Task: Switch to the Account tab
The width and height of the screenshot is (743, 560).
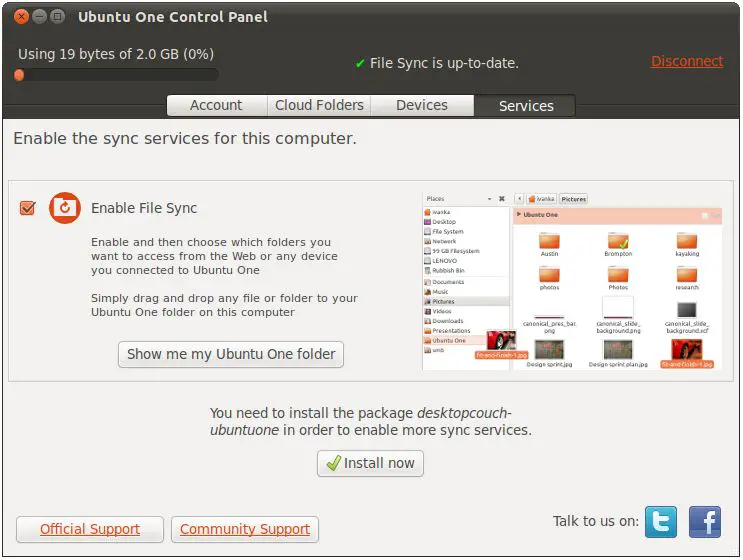Action: point(216,105)
